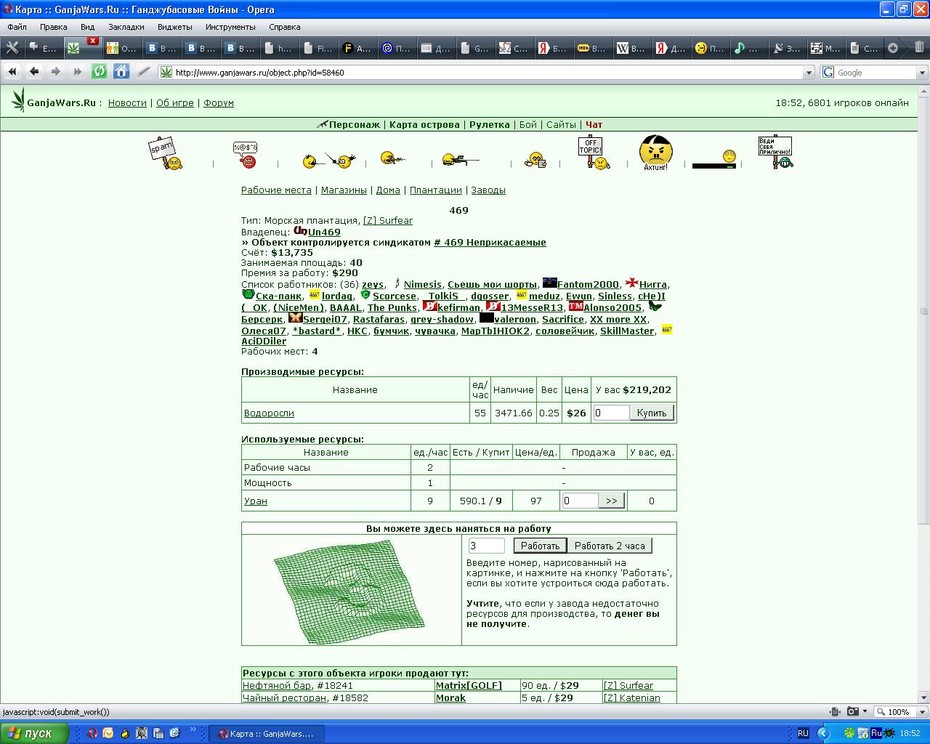Viewport: 930px width, 744px height.
Task: Click the back arrow navigation button
Action: click(34, 72)
